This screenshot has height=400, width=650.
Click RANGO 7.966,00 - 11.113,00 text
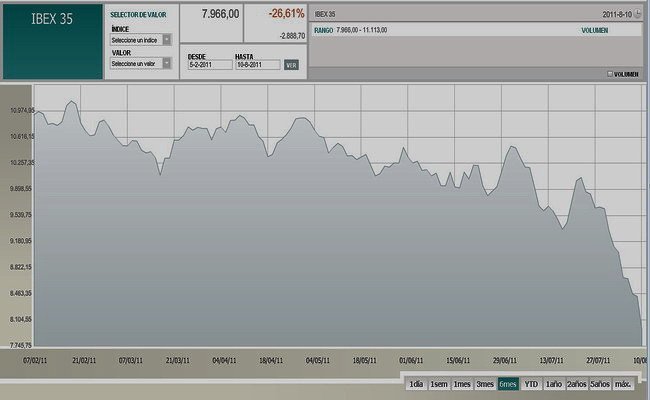(x=351, y=30)
